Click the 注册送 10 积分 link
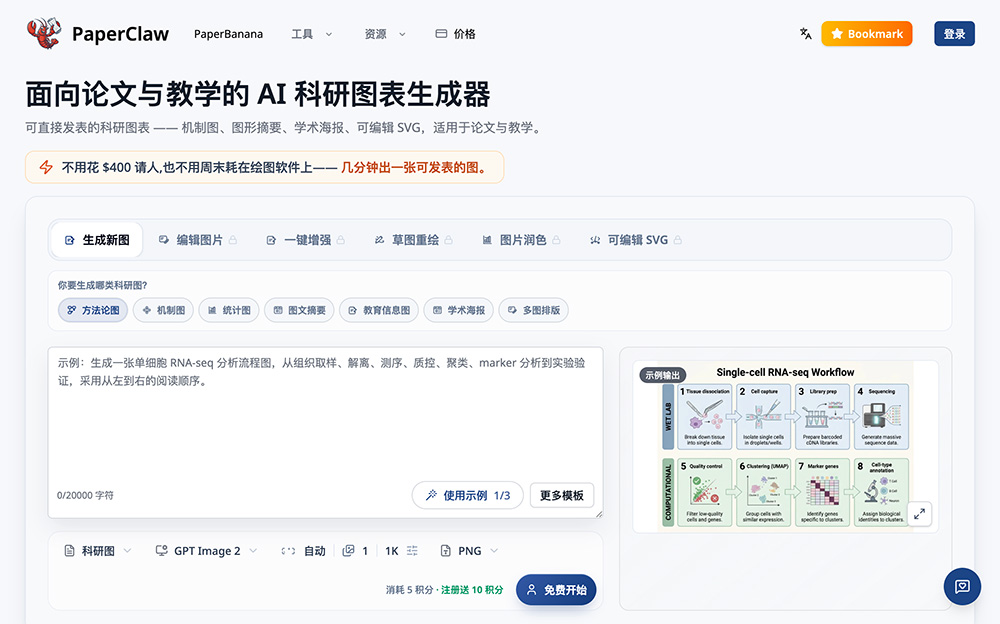The height and width of the screenshot is (624, 1000). coord(472,590)
